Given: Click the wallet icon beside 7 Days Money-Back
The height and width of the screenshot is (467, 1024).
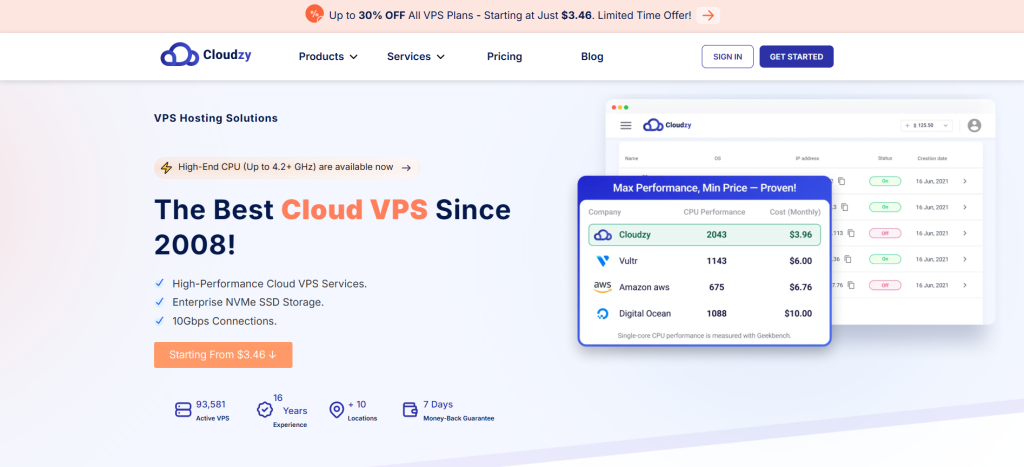Looking at the screenshot, I should (410, 410).
